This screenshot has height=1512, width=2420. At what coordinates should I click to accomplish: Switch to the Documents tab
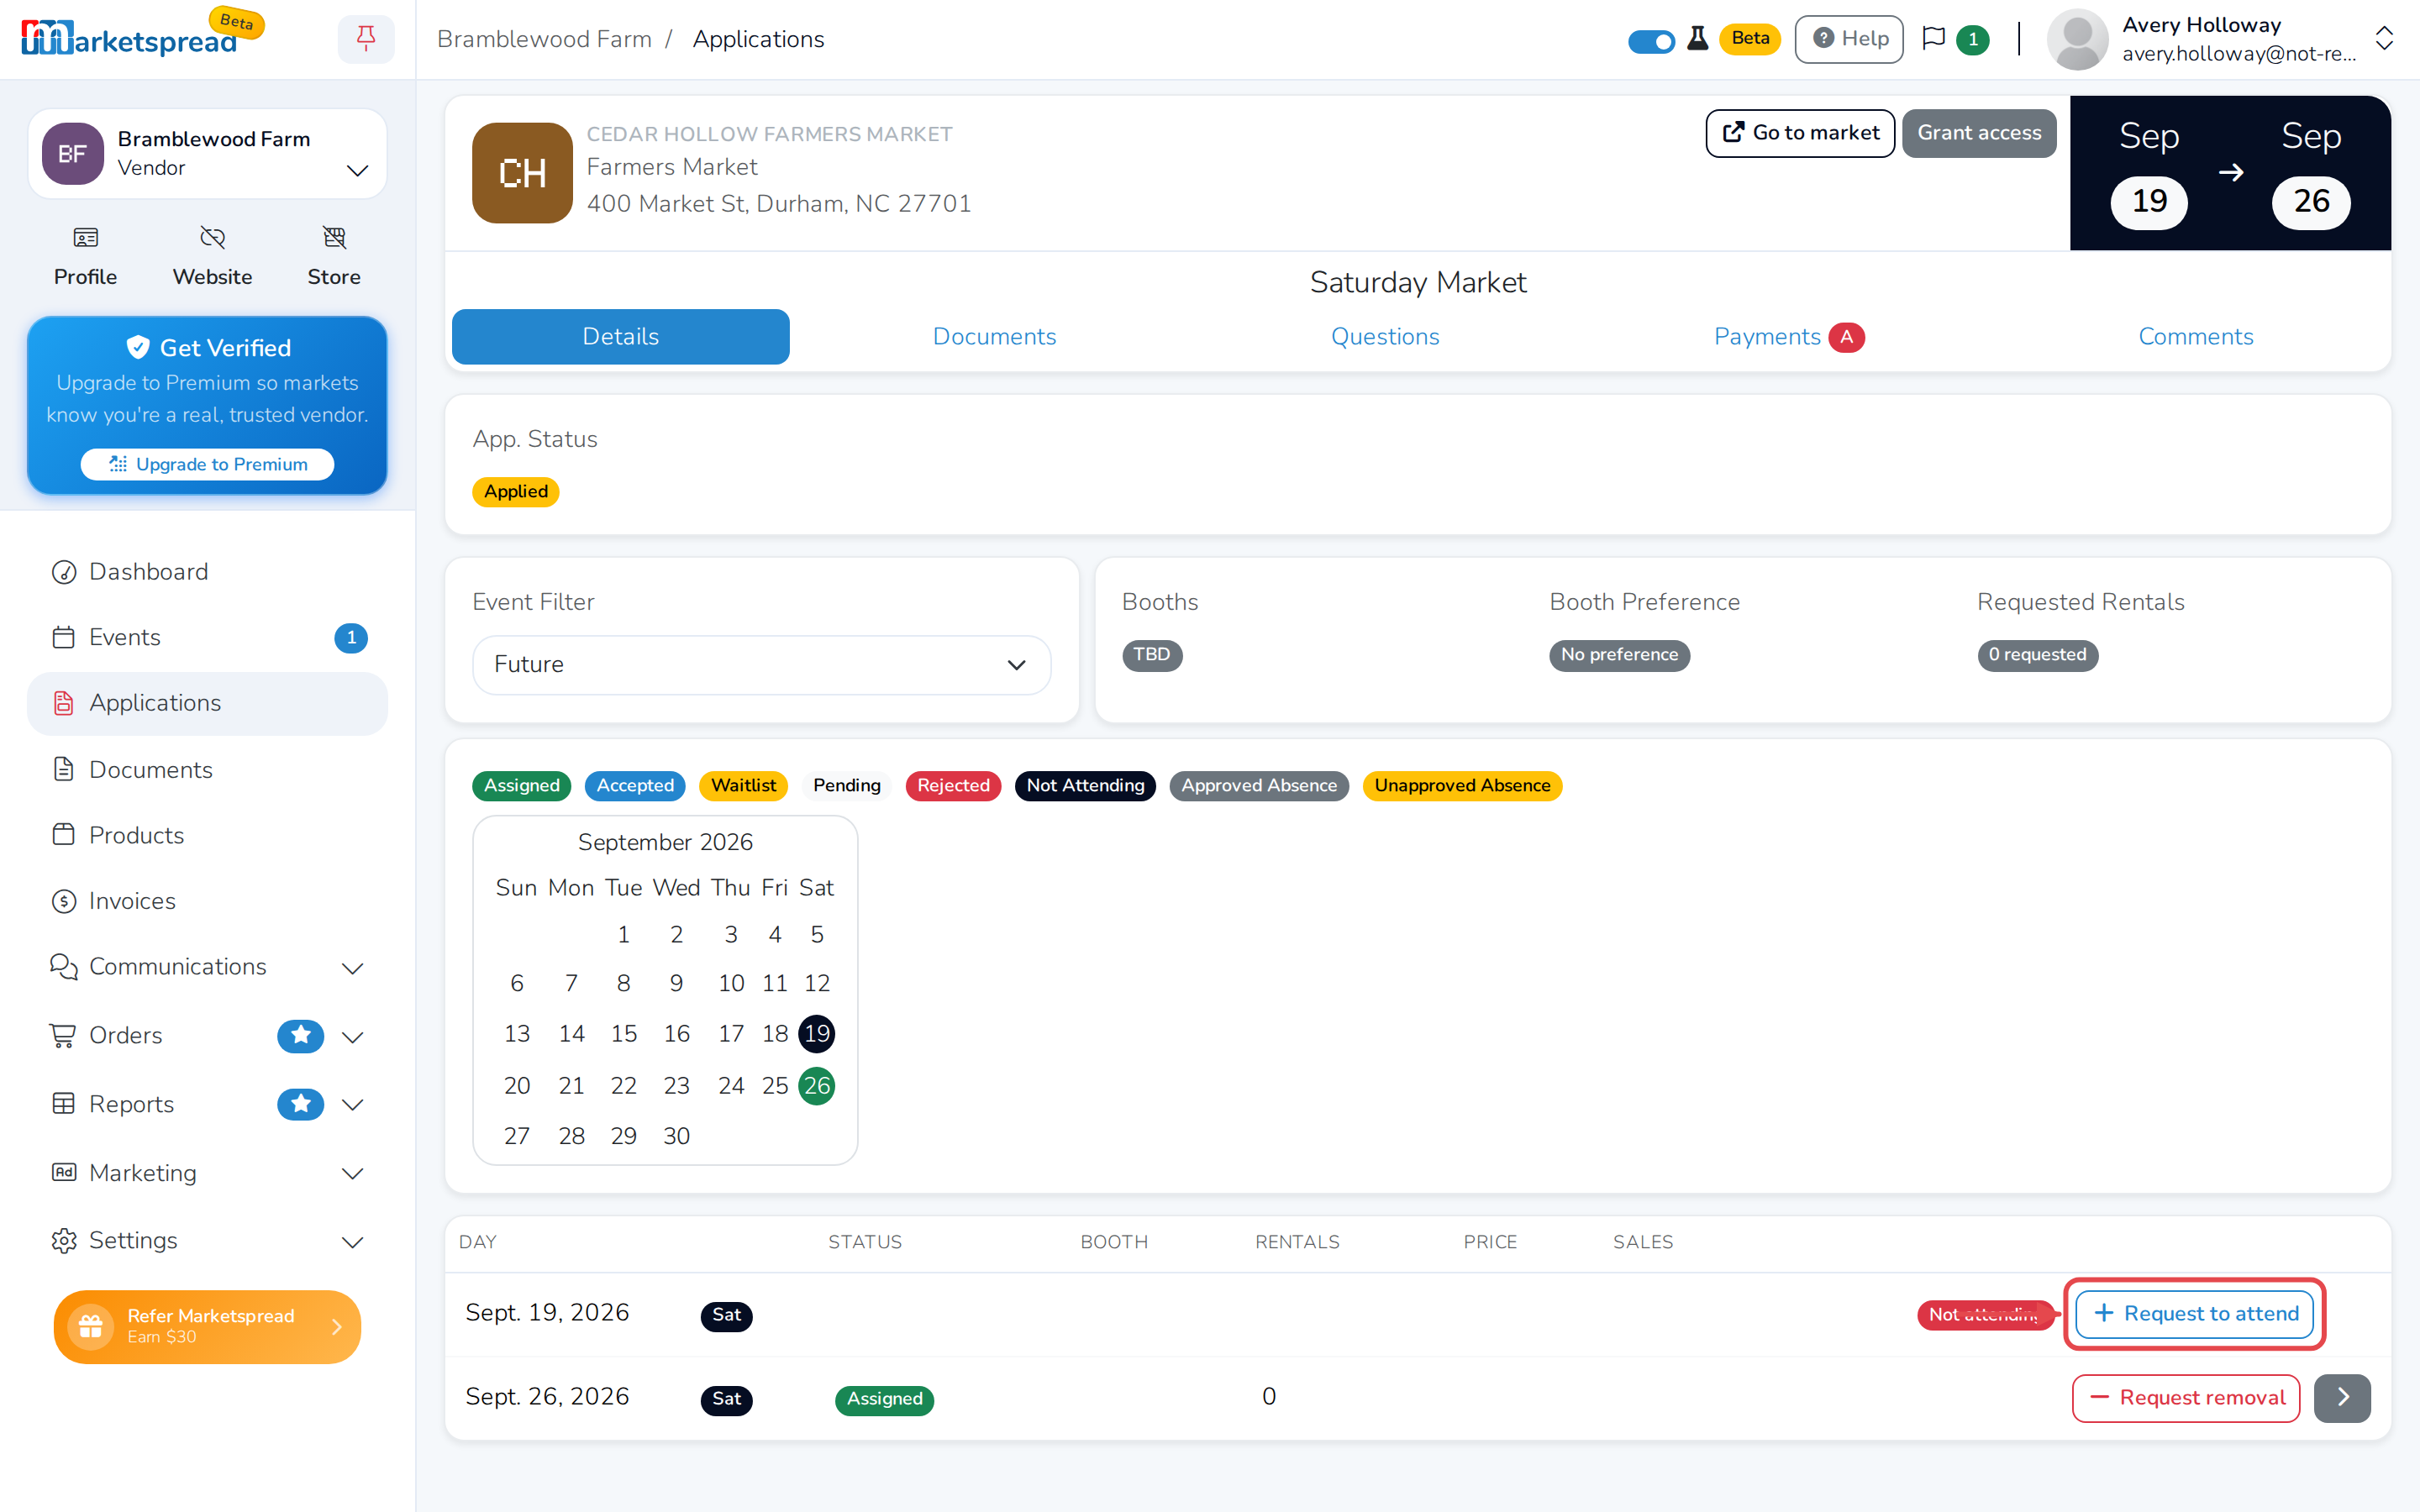point(994,337)
